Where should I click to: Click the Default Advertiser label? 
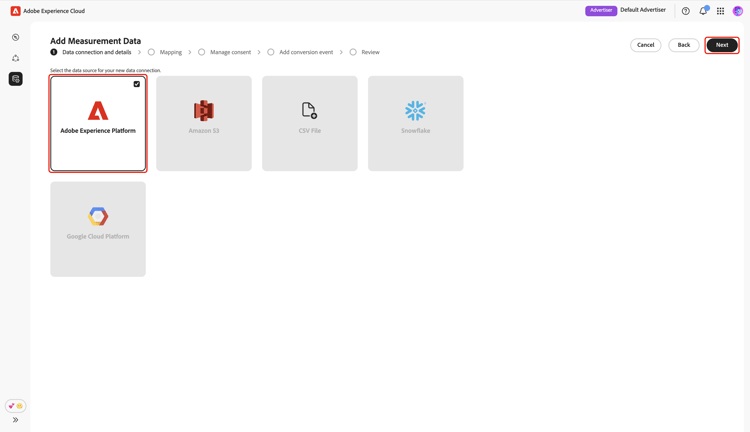coord(643,10)
